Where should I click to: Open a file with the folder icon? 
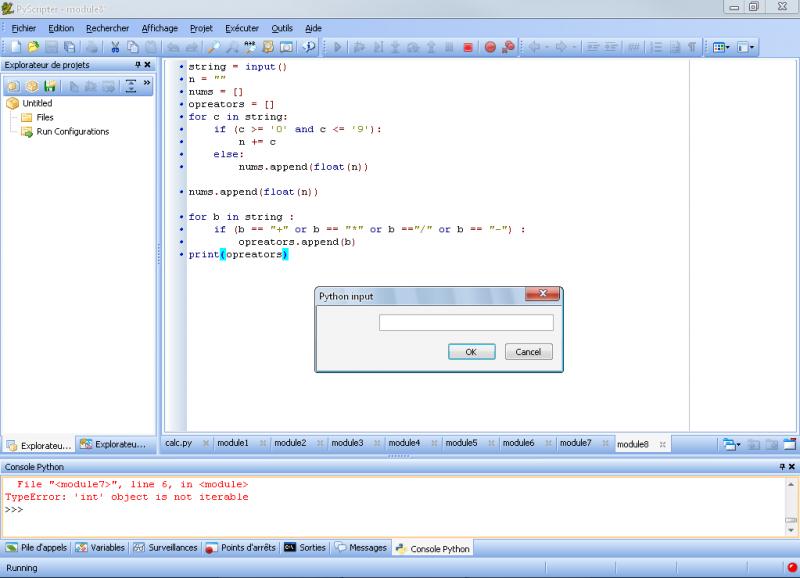pyautogui.click(x=33, y=47)
